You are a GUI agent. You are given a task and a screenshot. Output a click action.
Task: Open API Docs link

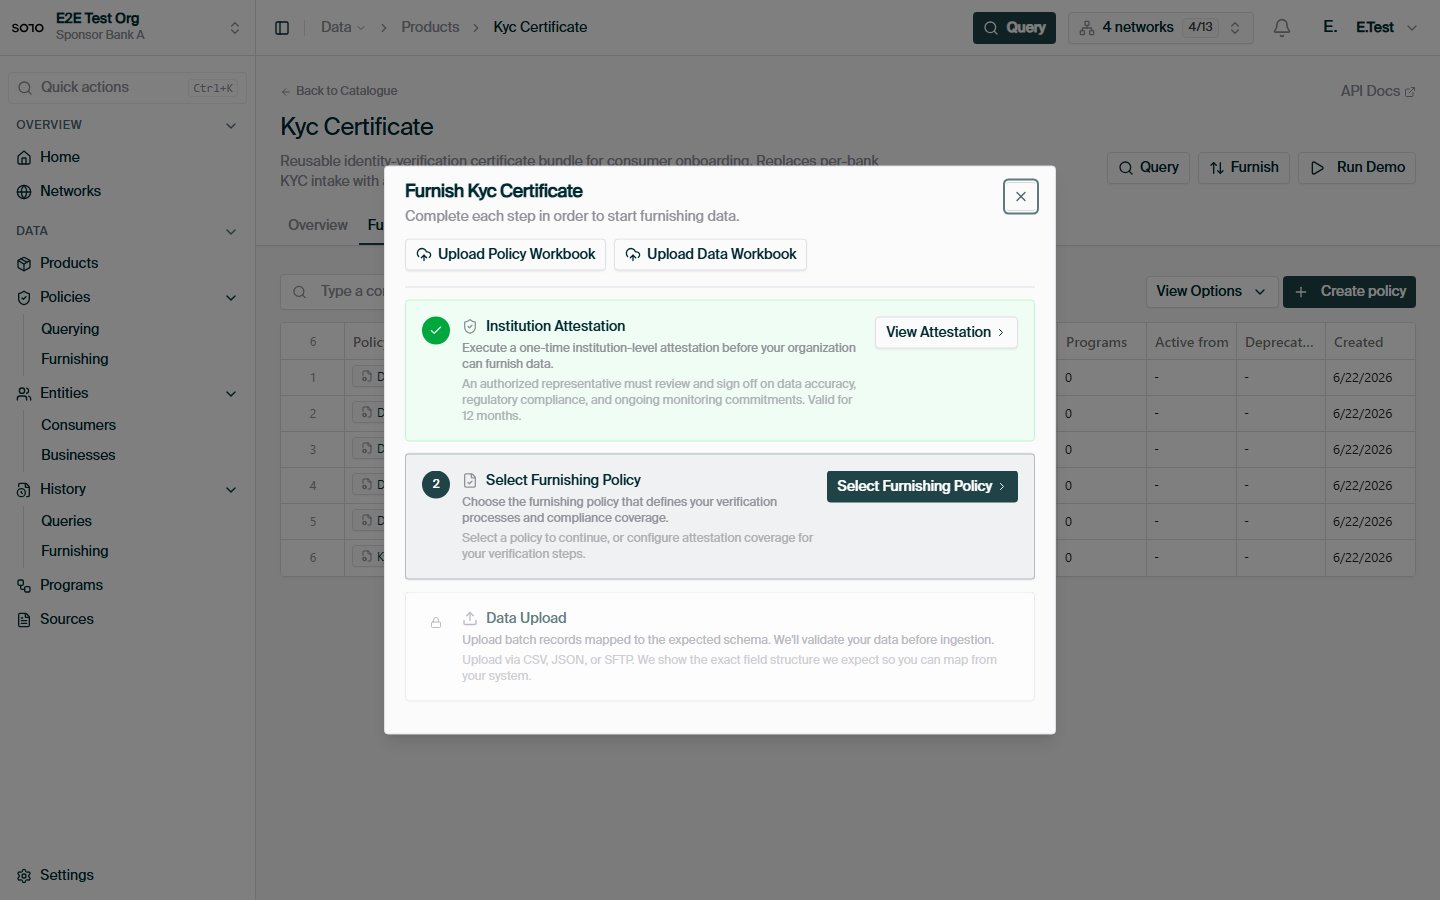pos(1378,91)
